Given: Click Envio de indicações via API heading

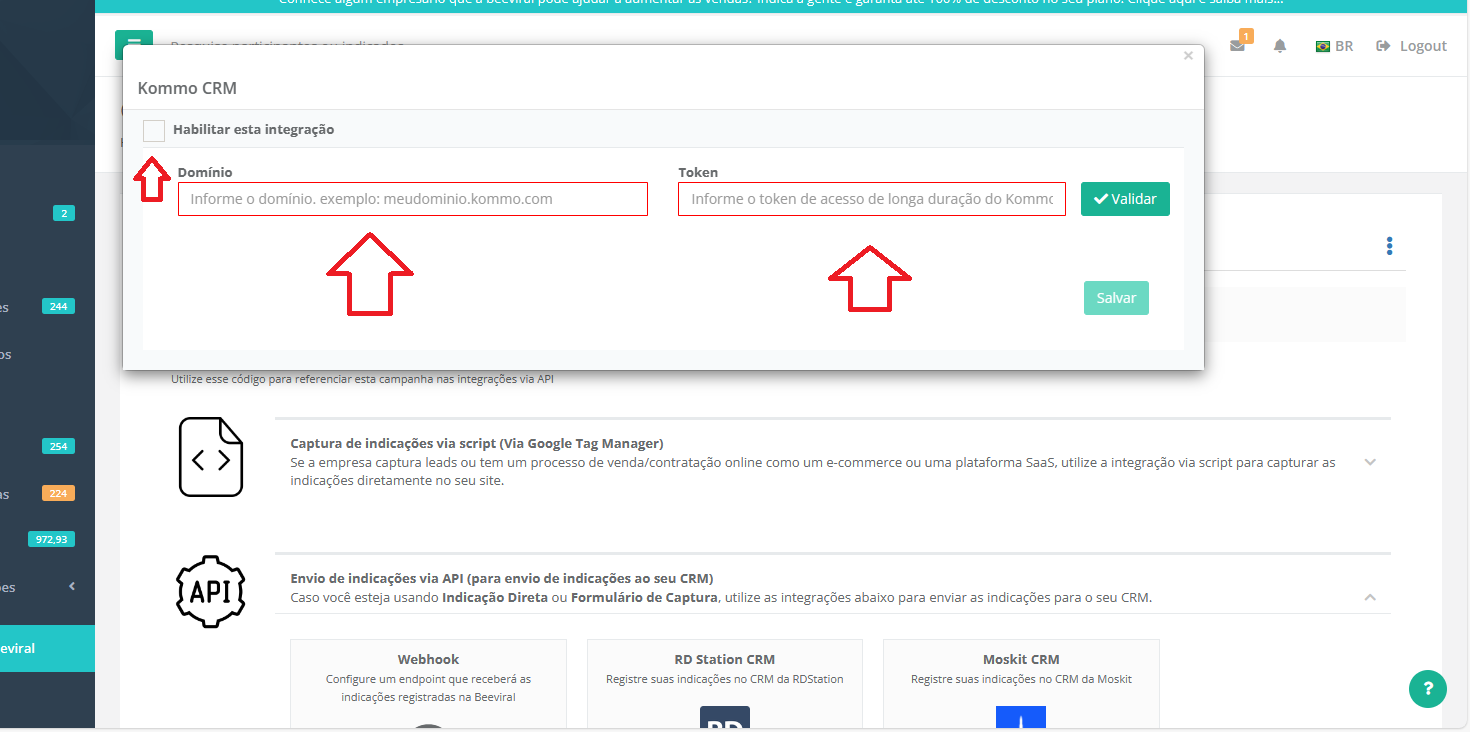Looking at the screenshot, I should pos(502,578).
